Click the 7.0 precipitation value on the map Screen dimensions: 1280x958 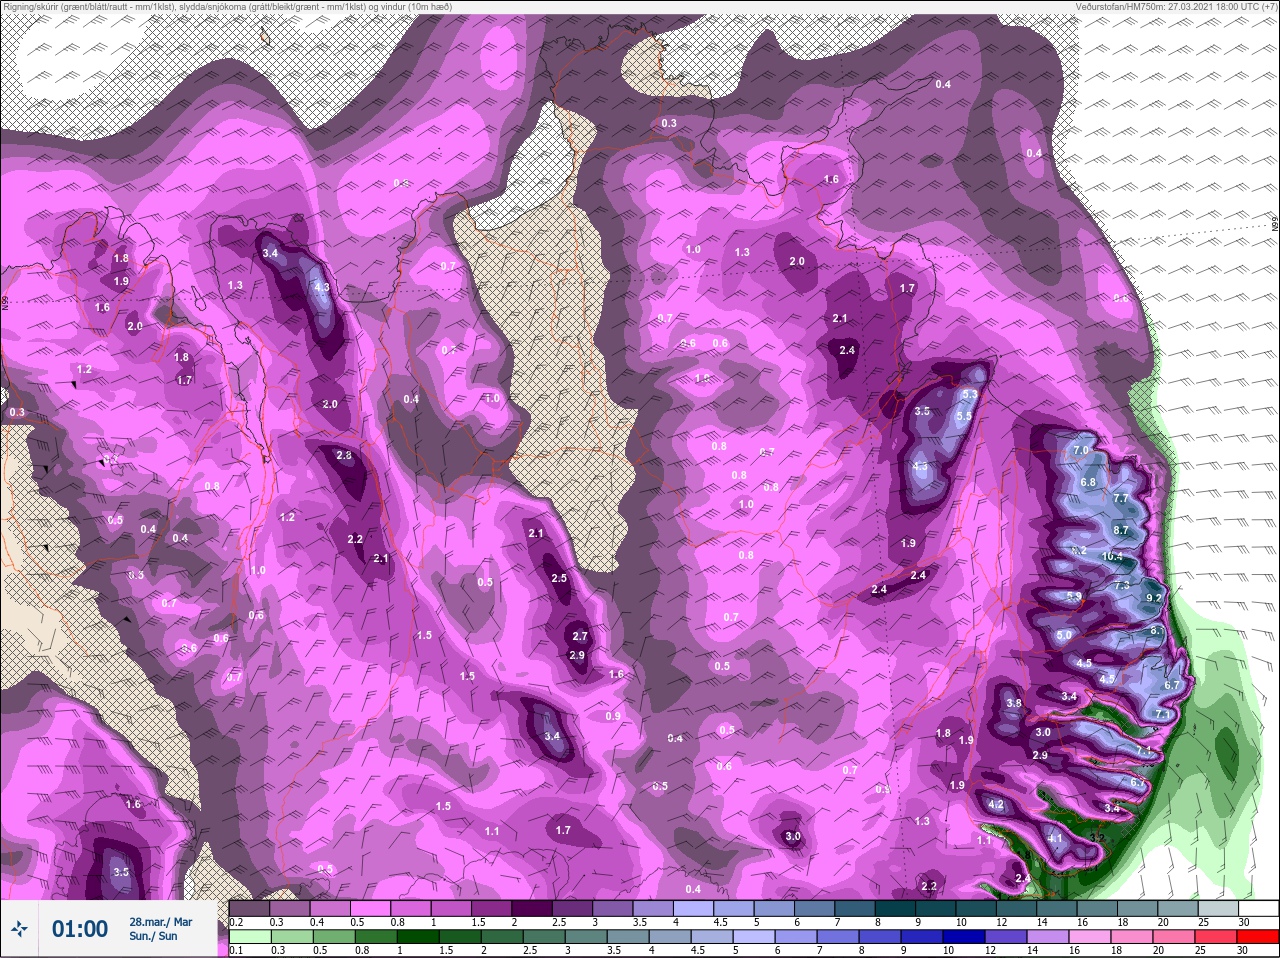(1081, 451)
